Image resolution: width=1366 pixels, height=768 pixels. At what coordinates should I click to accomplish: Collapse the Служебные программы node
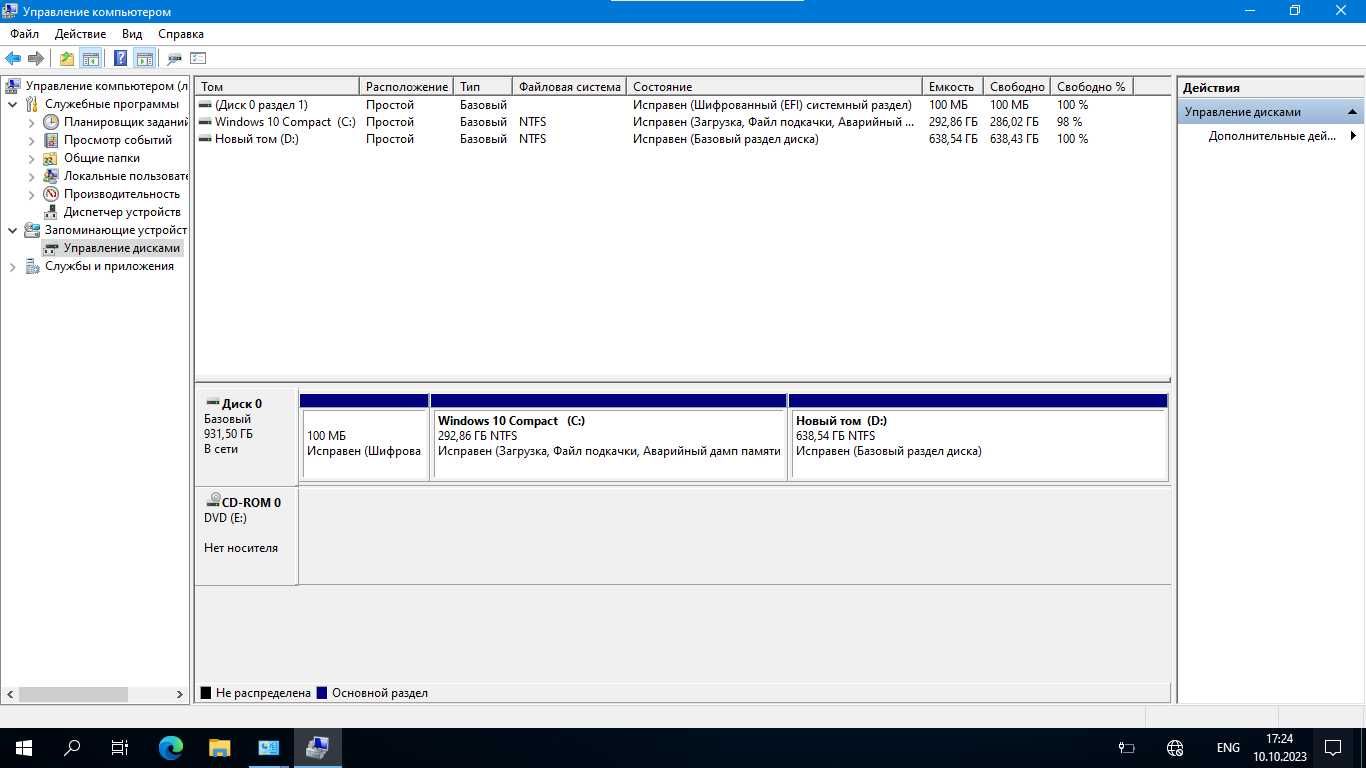[x=13, y=104]
